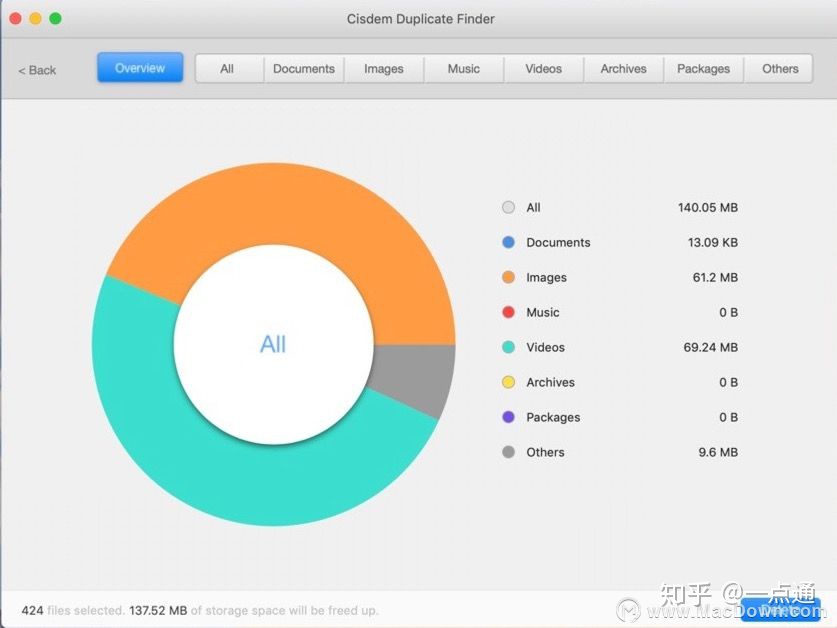Click the 424 files selected status text
Viewport: 837px width, 628px height.
(x=72, y=610)
